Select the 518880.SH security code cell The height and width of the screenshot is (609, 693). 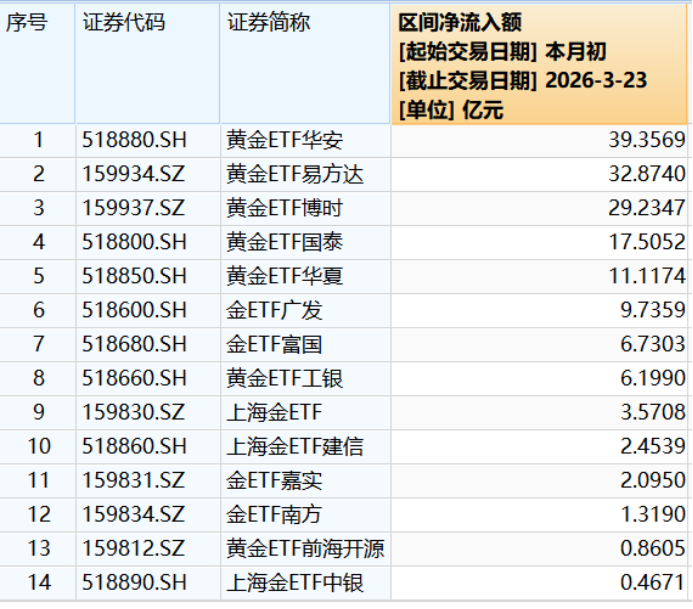tap(134, 140)
